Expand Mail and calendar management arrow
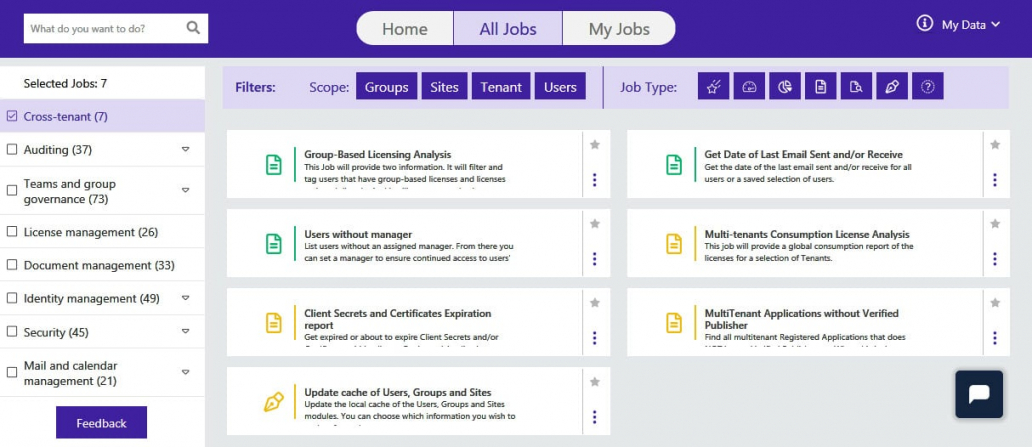This screenshot has width=1032, height=447. (186, 373)
